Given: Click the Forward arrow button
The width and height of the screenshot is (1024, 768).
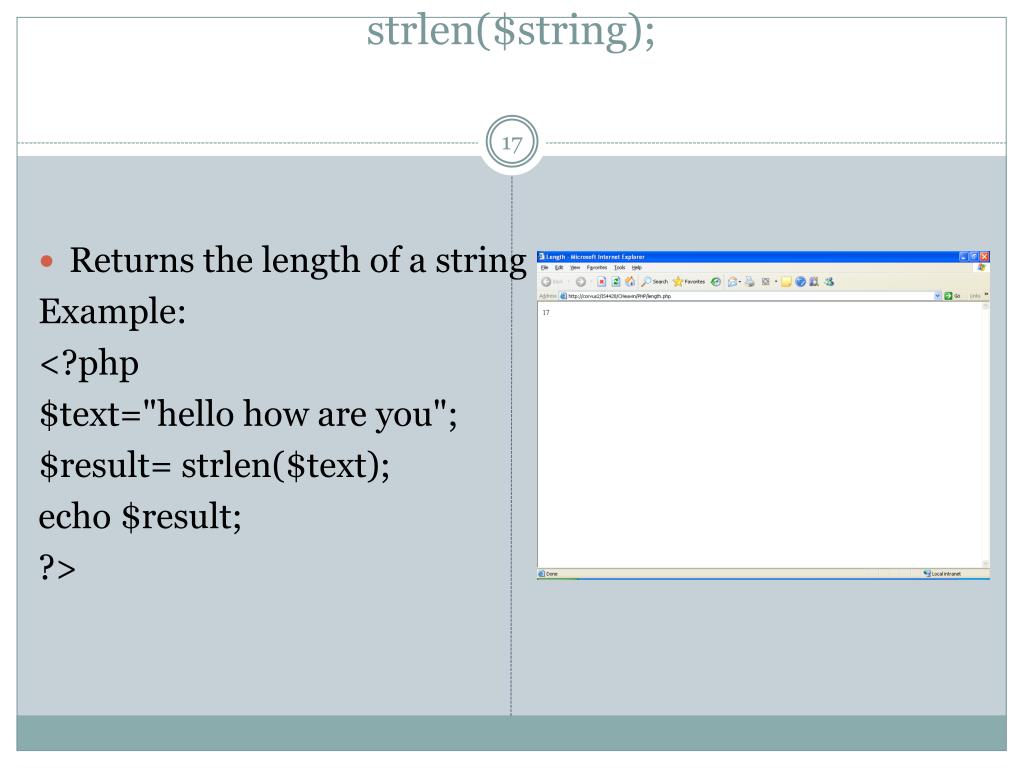Looking at the screenshot, I should coord(581,281).
